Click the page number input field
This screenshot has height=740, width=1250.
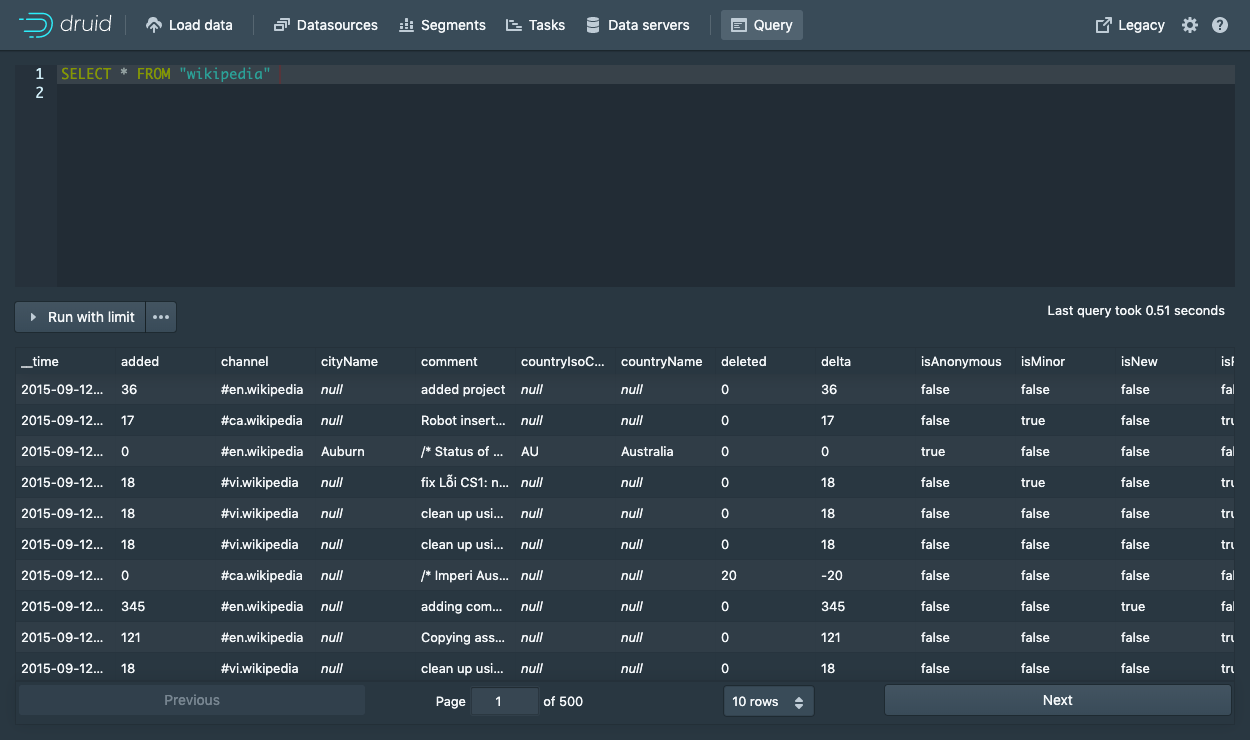tap(504, 701)
